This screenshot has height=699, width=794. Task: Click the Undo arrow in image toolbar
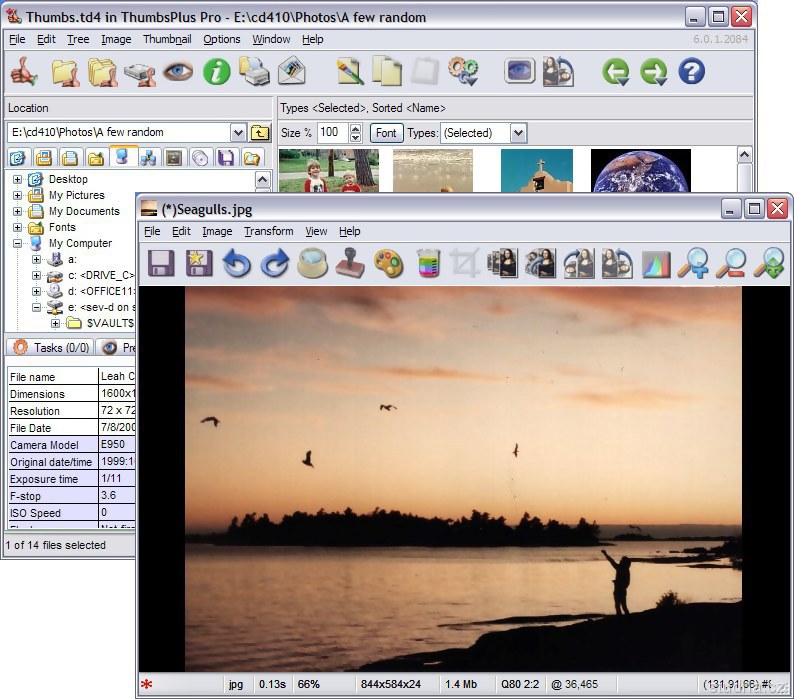pos(237,263)
